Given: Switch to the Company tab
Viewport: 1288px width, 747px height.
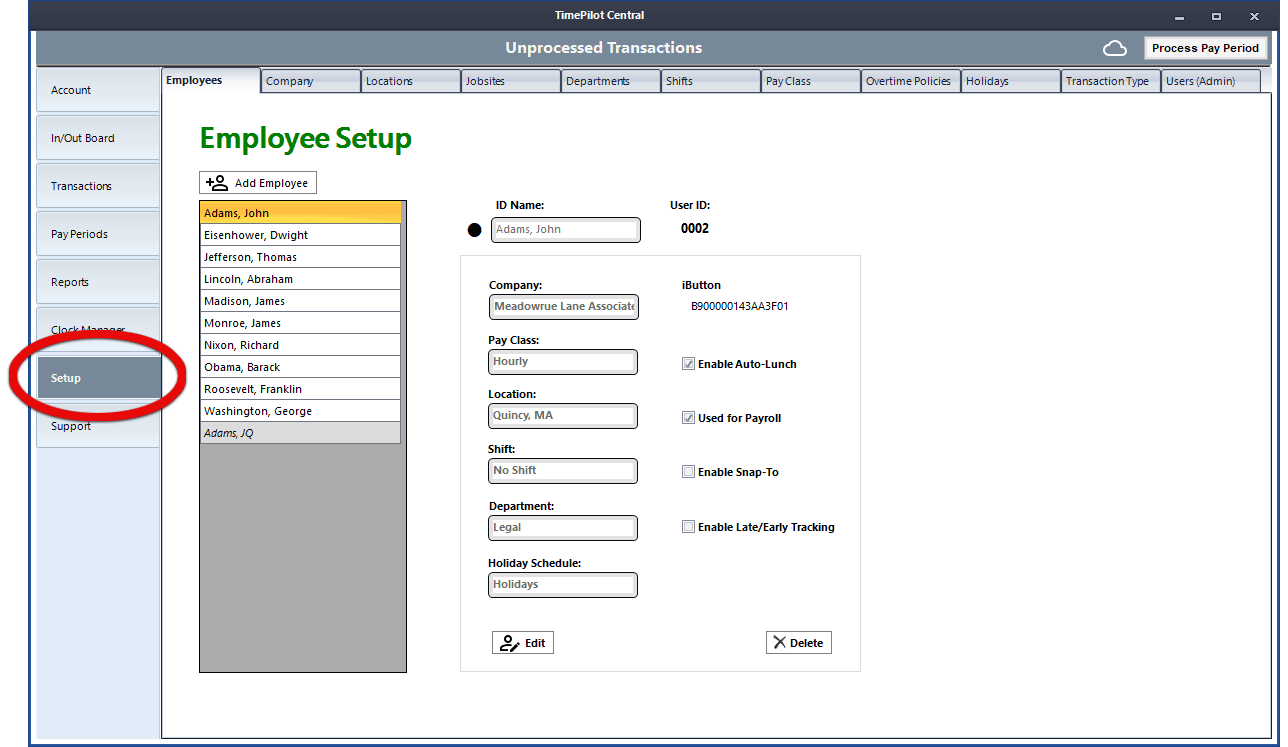Looking at the screenshot, I should (x=310, y=80).
